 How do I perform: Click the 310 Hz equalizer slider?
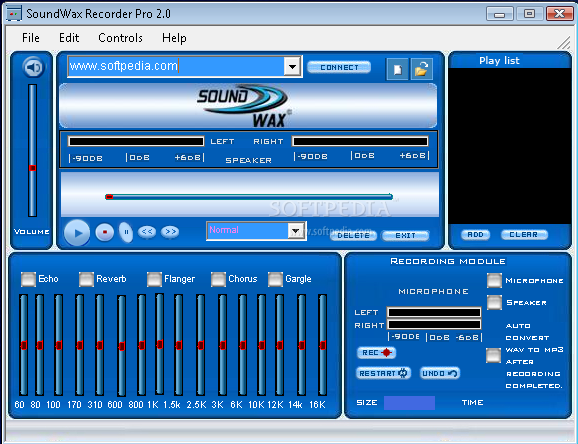100,345
